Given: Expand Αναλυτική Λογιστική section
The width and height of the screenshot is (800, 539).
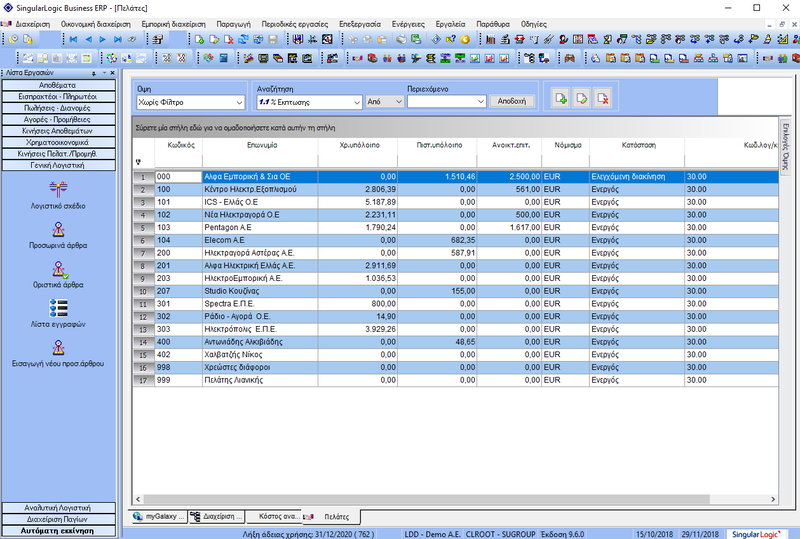Looking at the screenshot, I should 59,508.
